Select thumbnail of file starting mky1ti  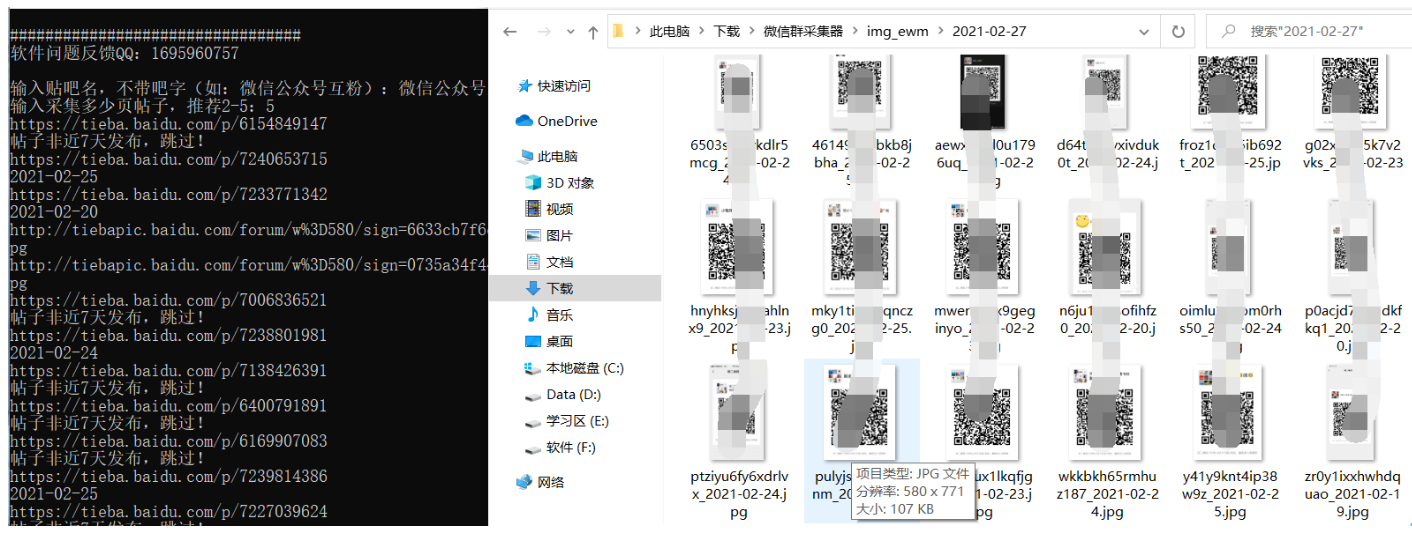pos(860,246)
